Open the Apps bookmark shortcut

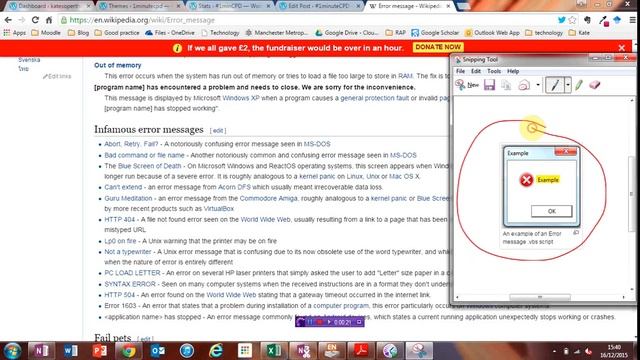point(14,33)
